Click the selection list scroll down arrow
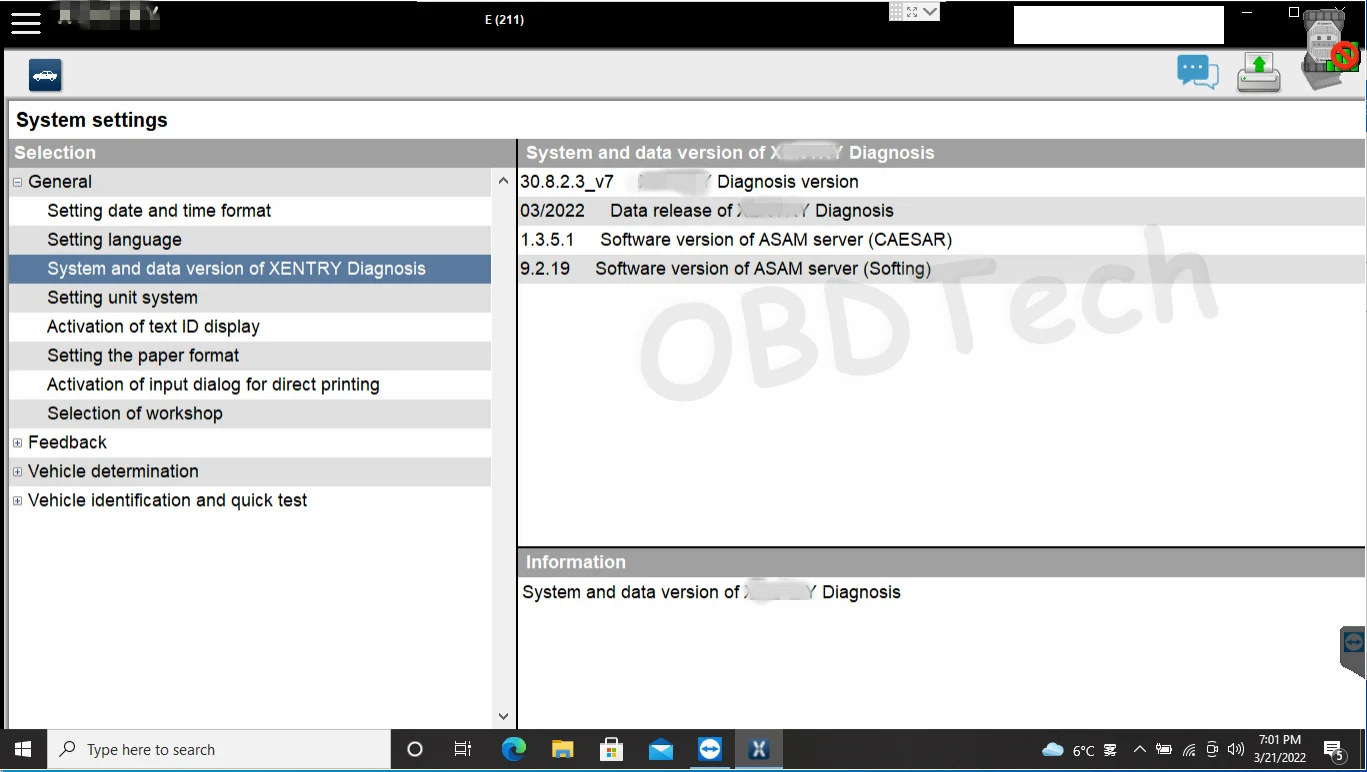This screenshot has height=772, width=1367. [503, 716]
